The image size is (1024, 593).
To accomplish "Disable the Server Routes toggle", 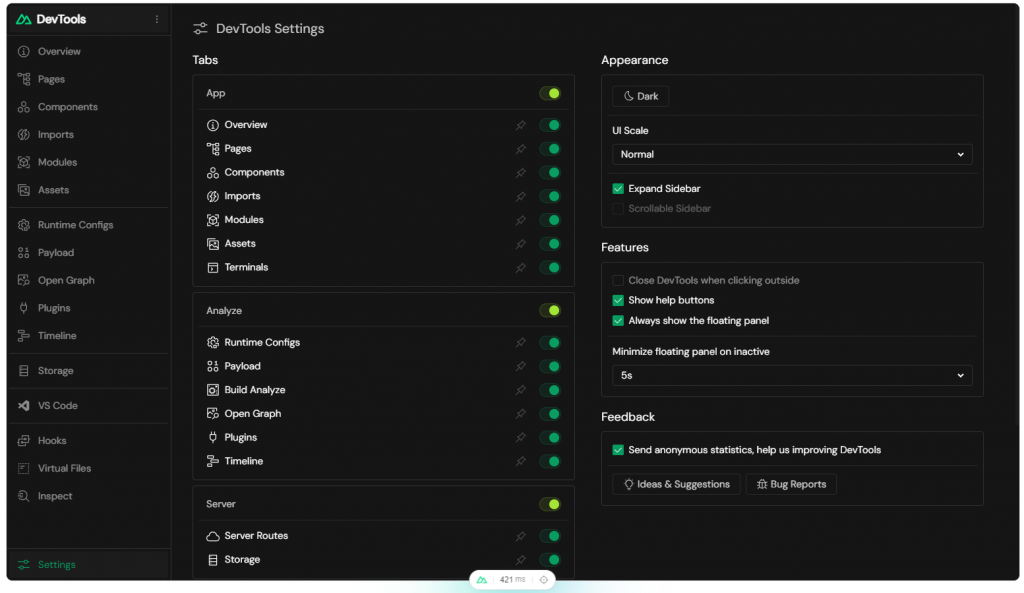I will click(550, 536).
